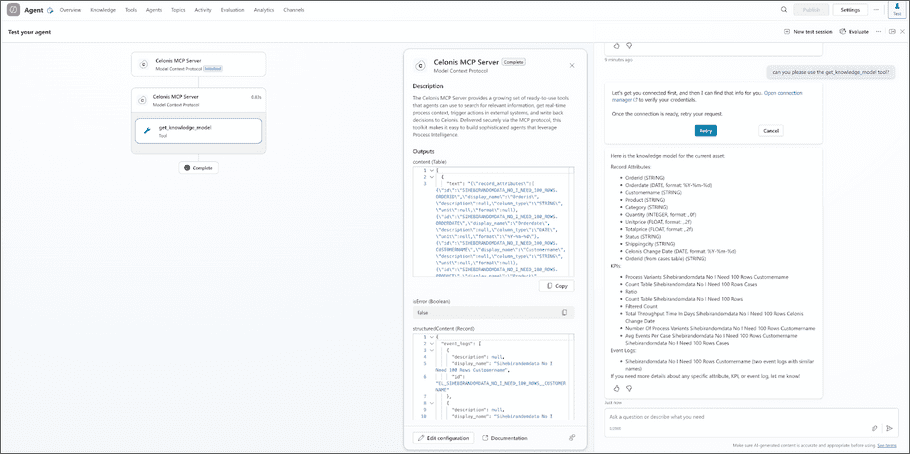Thumbs down the knowledge model response
The height and width of the screenshot is (454, 910).
pos(628,388)
